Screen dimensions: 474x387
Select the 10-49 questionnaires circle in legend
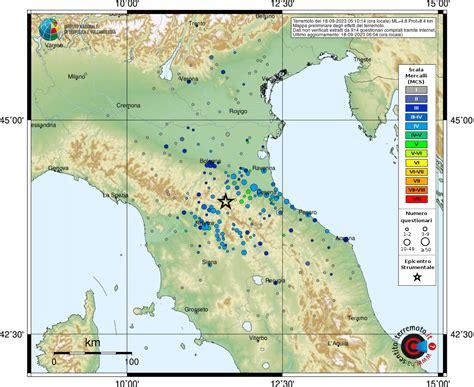click(x=407, y=242)
